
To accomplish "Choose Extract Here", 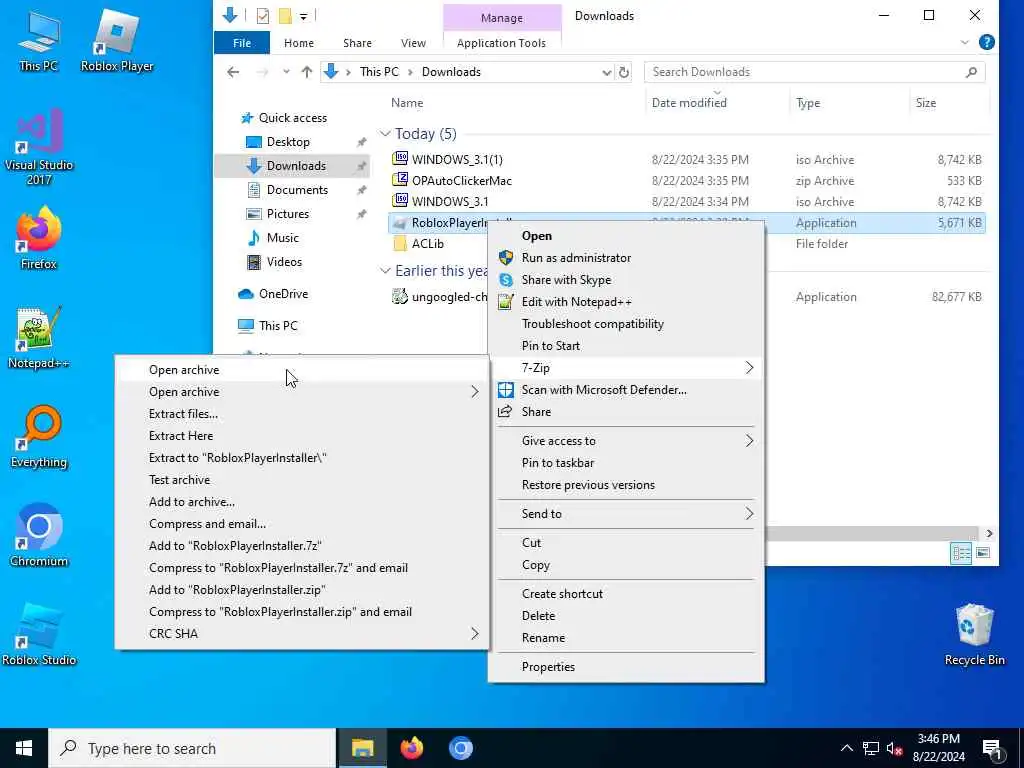I will (302, 436).
